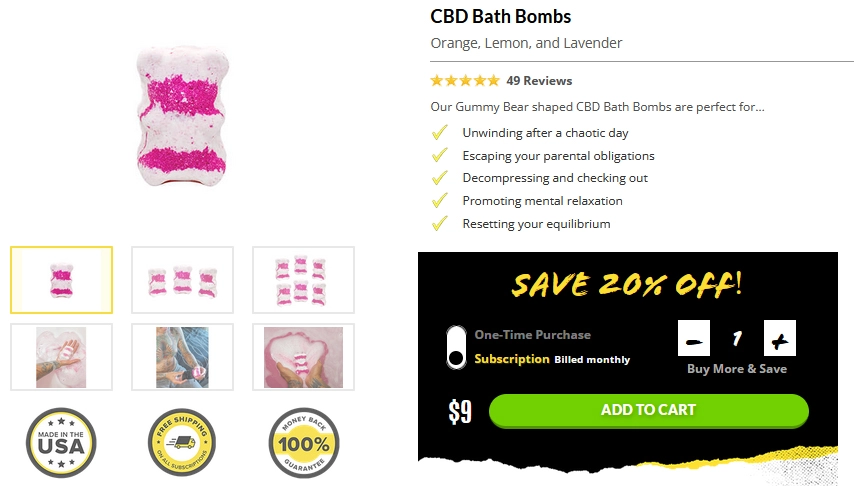Select the three bath bombs thumbnail

pyautogui.click(x=182, y=280)
